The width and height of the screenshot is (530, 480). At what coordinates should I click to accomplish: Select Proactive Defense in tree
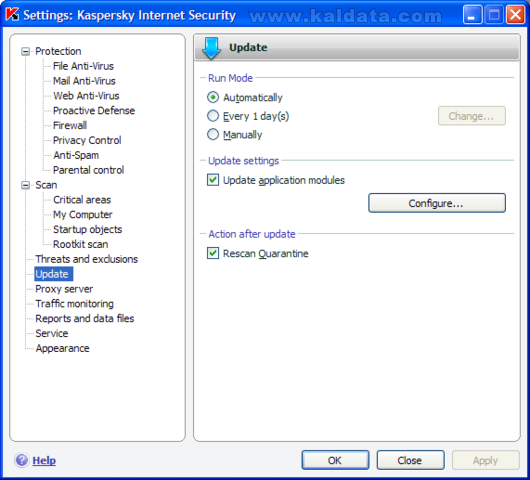[x=94, y=111]
